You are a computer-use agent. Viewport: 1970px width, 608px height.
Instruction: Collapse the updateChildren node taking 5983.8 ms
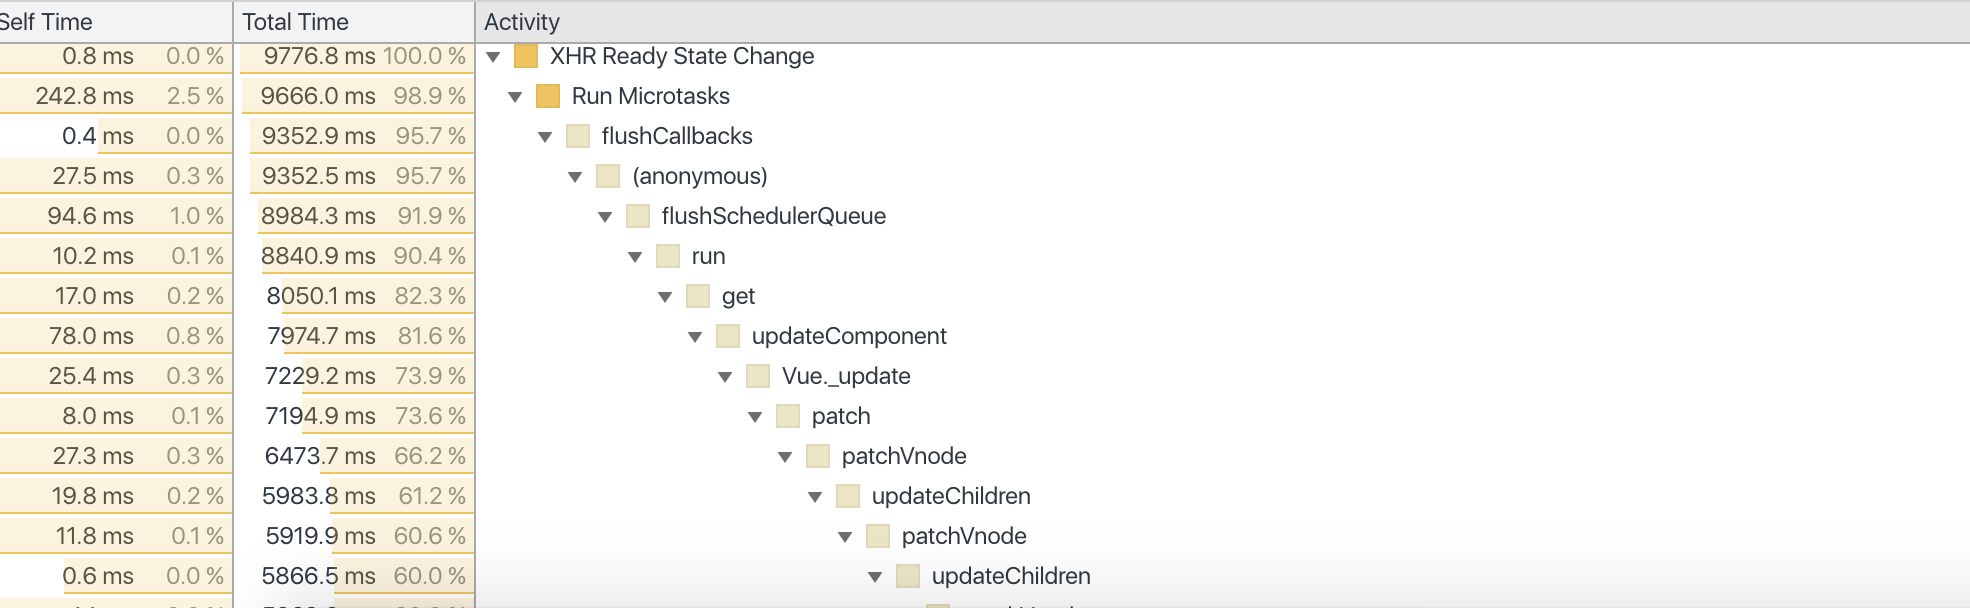[x=815, y=497]
